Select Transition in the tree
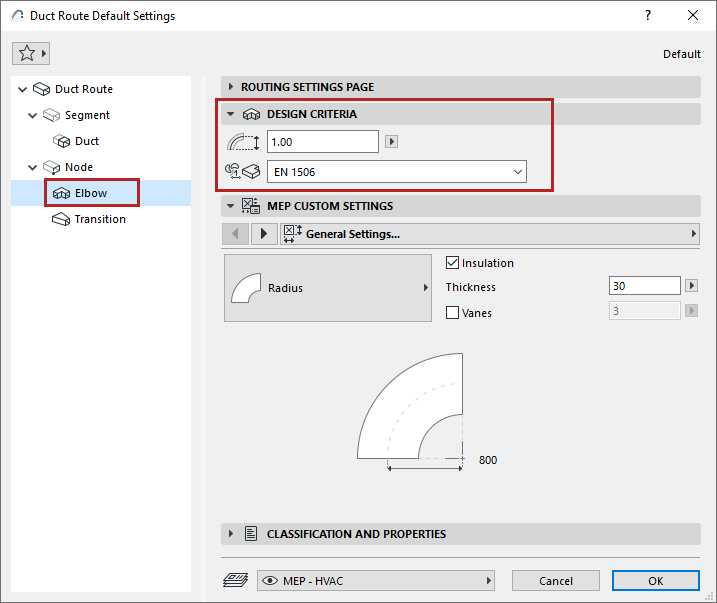Image resolution: width=717 pixels, height=603 pixels. [100, 219]
